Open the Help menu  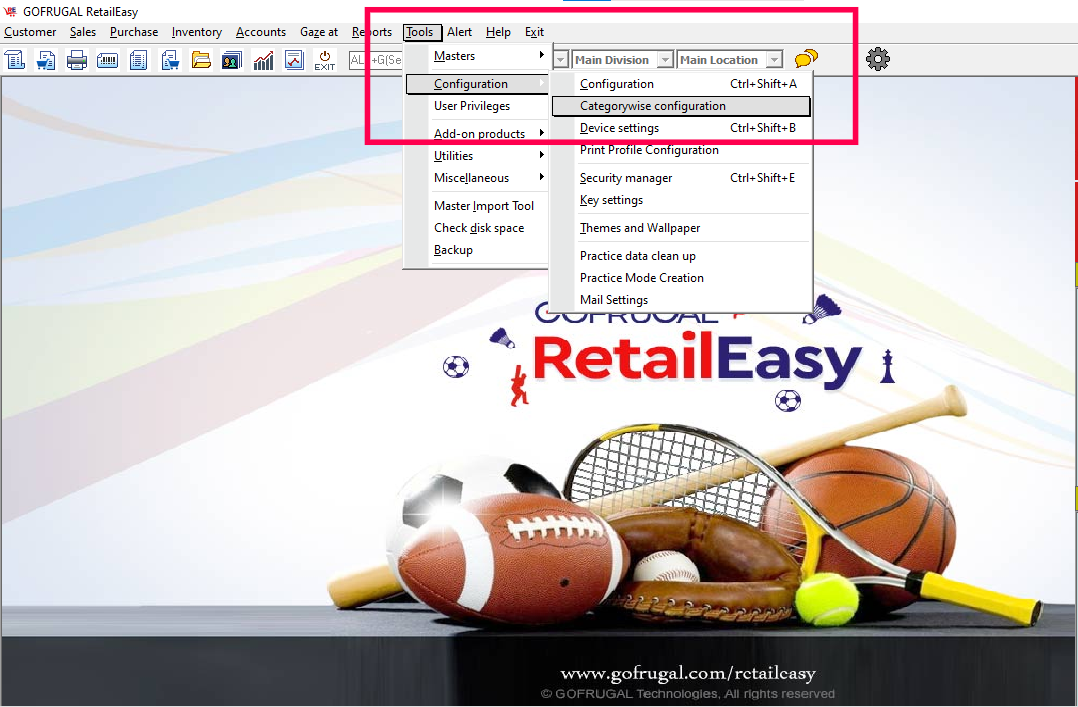click(498, 32)
